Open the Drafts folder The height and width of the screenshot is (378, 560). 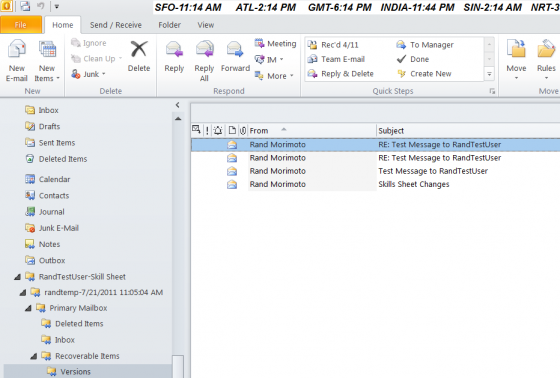(42, 126)
